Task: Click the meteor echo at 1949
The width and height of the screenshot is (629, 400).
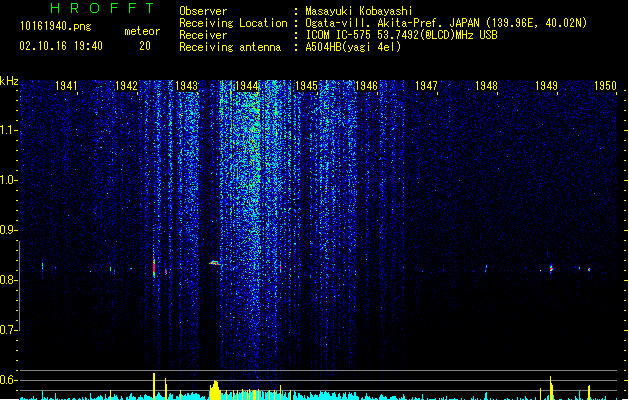Action: click(551, 268)
